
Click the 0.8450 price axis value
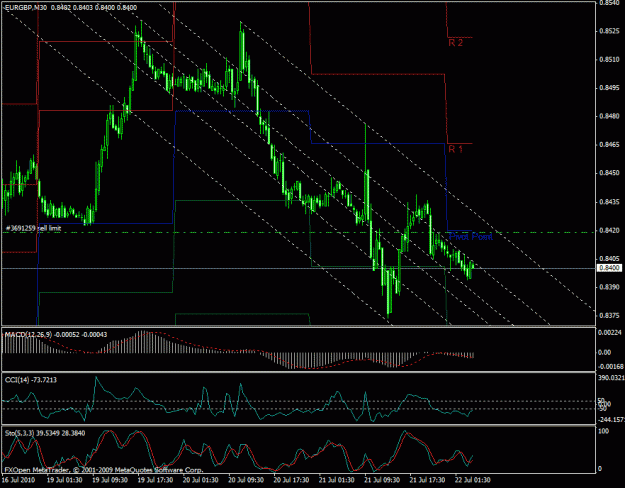coord(609,173)
